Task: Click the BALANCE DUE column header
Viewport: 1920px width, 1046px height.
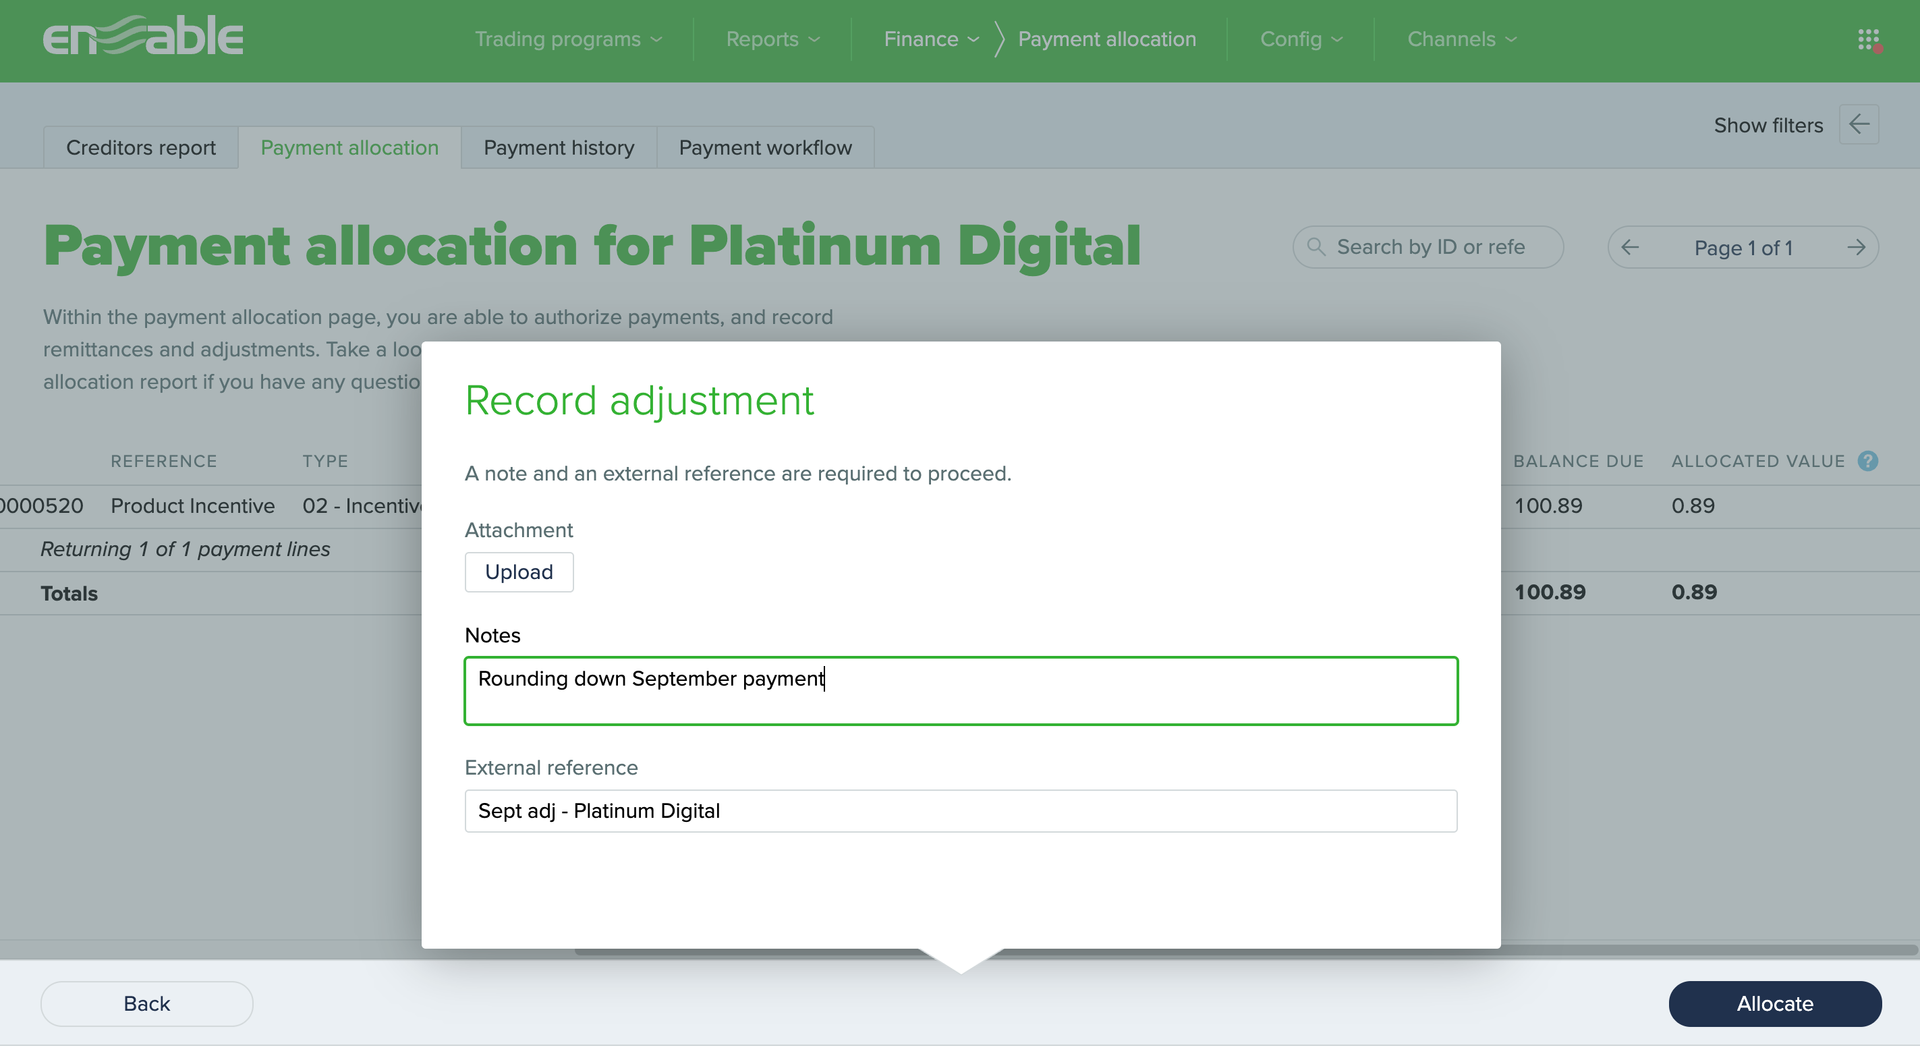Action: click(1578, 461)
